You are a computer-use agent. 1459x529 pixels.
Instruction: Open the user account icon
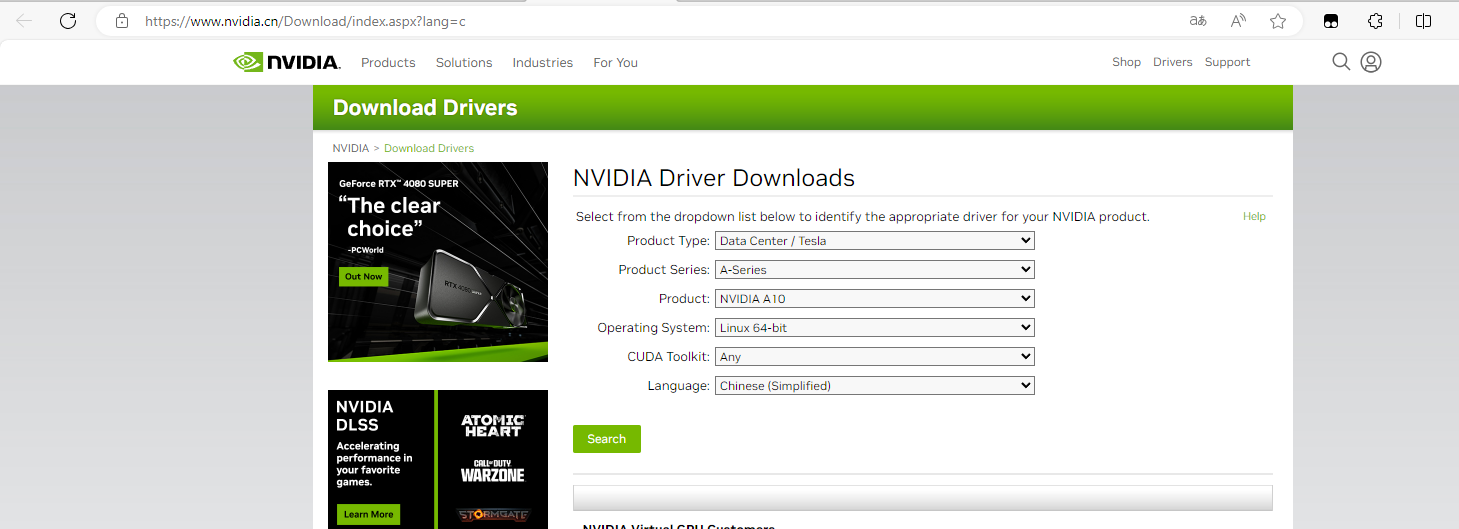tap(1371, 62)
